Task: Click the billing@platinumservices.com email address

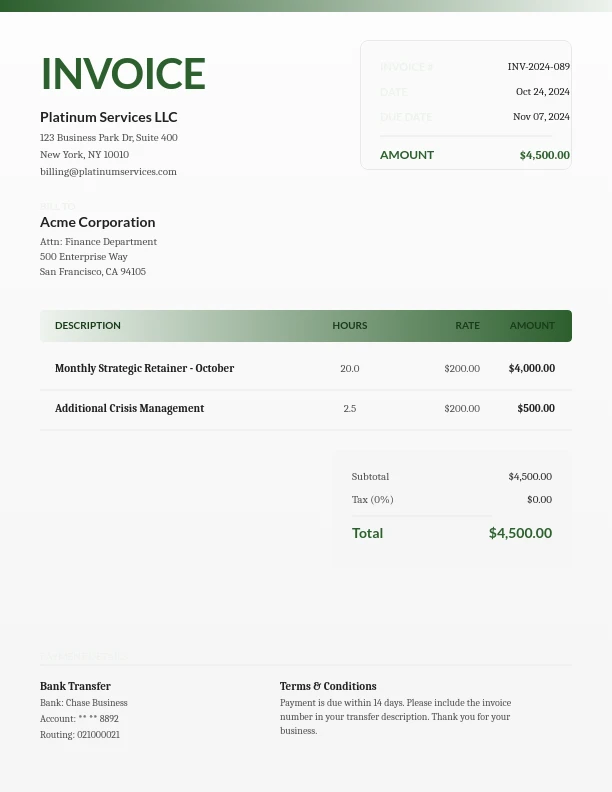Action: [x=108, y=172]
